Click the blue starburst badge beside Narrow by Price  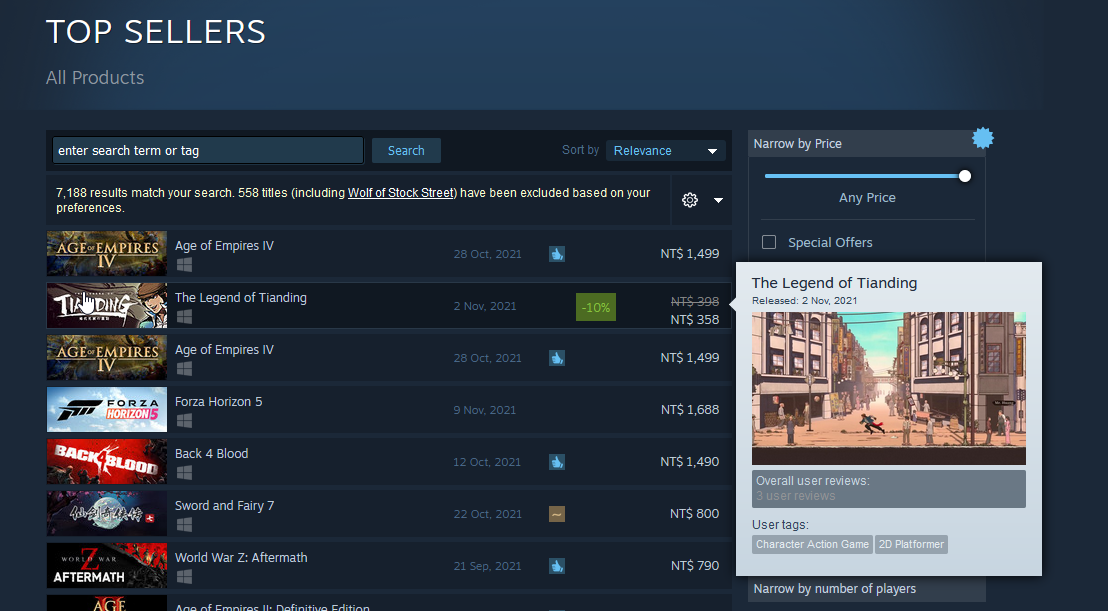click(982, 138)
